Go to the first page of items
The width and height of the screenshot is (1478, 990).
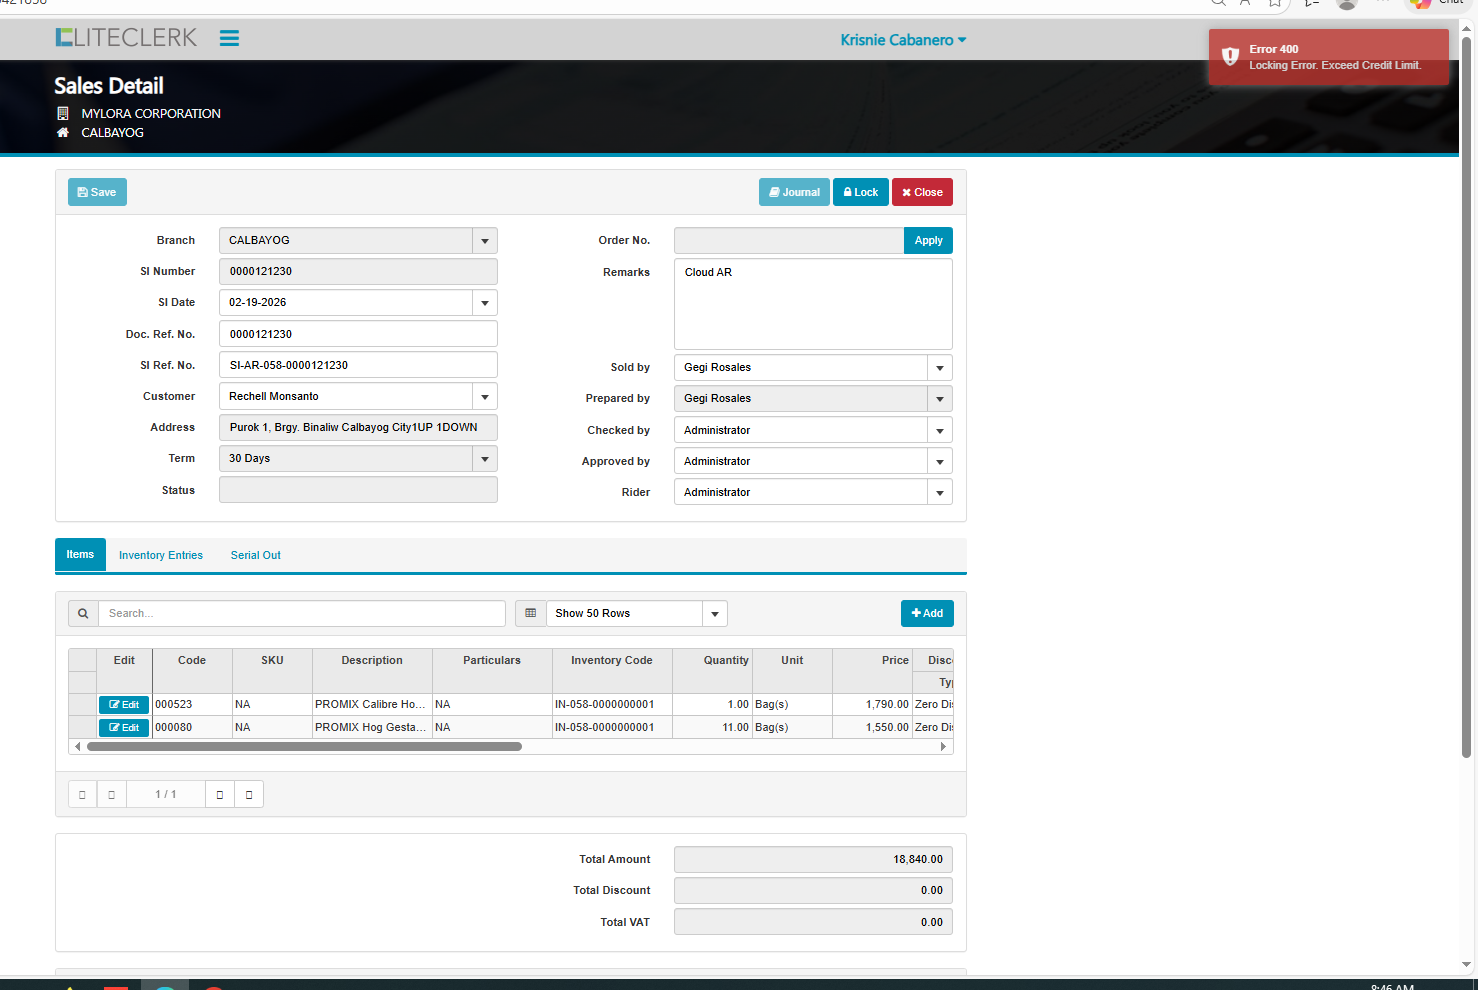pyautogui.click(x=82, y=794)
